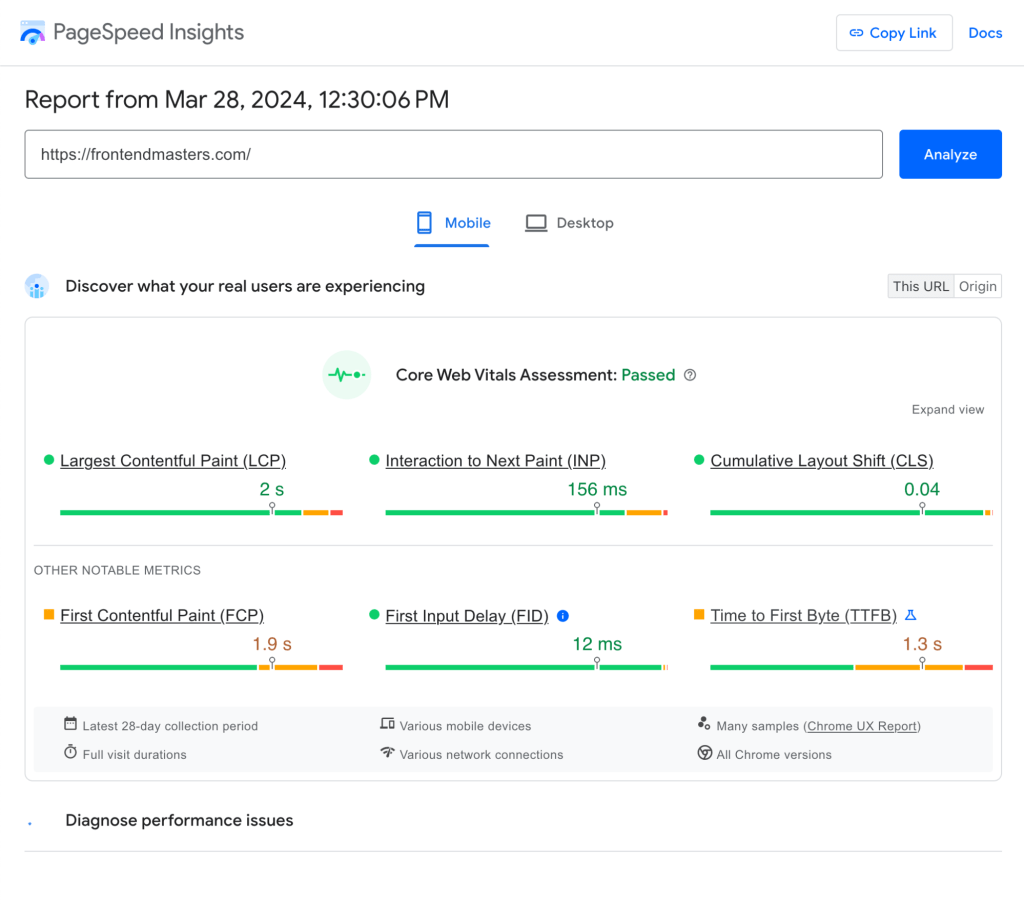This screenshot has height=904, width=1024.
Task: Switch to the Mobile tab
Action: pyautogui.click(x=452, y=223)
